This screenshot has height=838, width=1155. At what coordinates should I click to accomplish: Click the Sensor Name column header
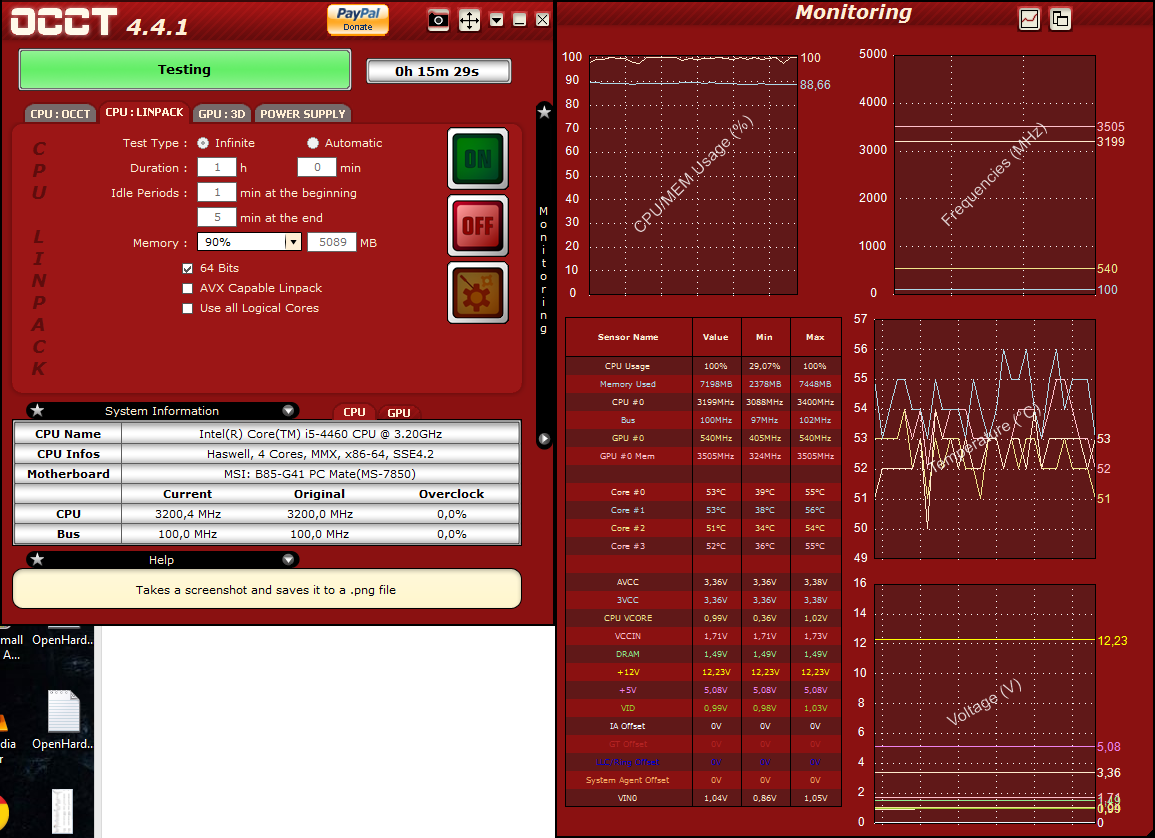click(x=628, y=337)
